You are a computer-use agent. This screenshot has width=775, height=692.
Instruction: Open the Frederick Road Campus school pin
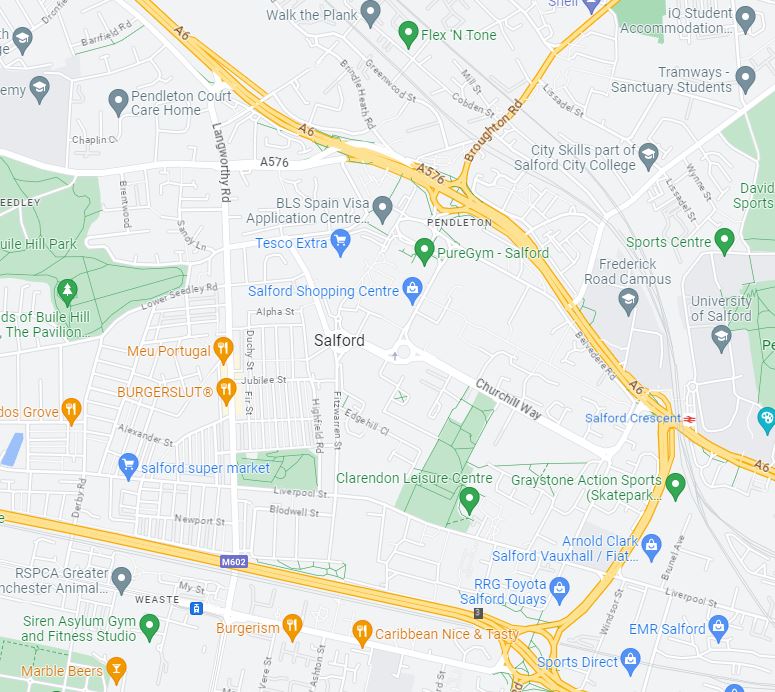click(x=628, y=302)
